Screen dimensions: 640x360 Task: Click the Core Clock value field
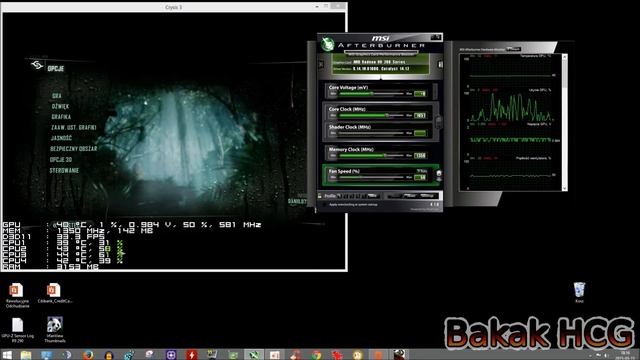point(420,116)
